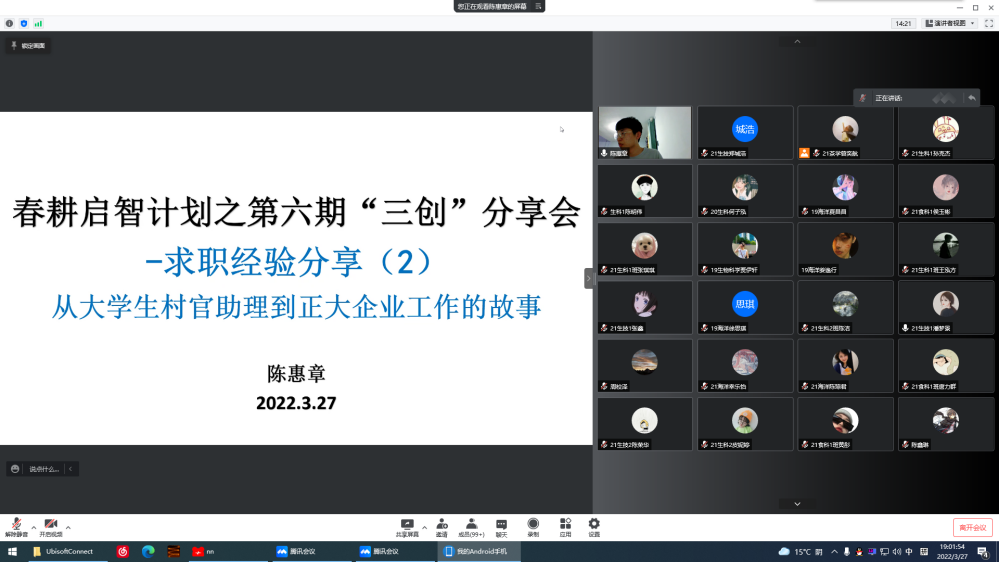Unmute the microphone (解除静音)

[x=16, y=525]
